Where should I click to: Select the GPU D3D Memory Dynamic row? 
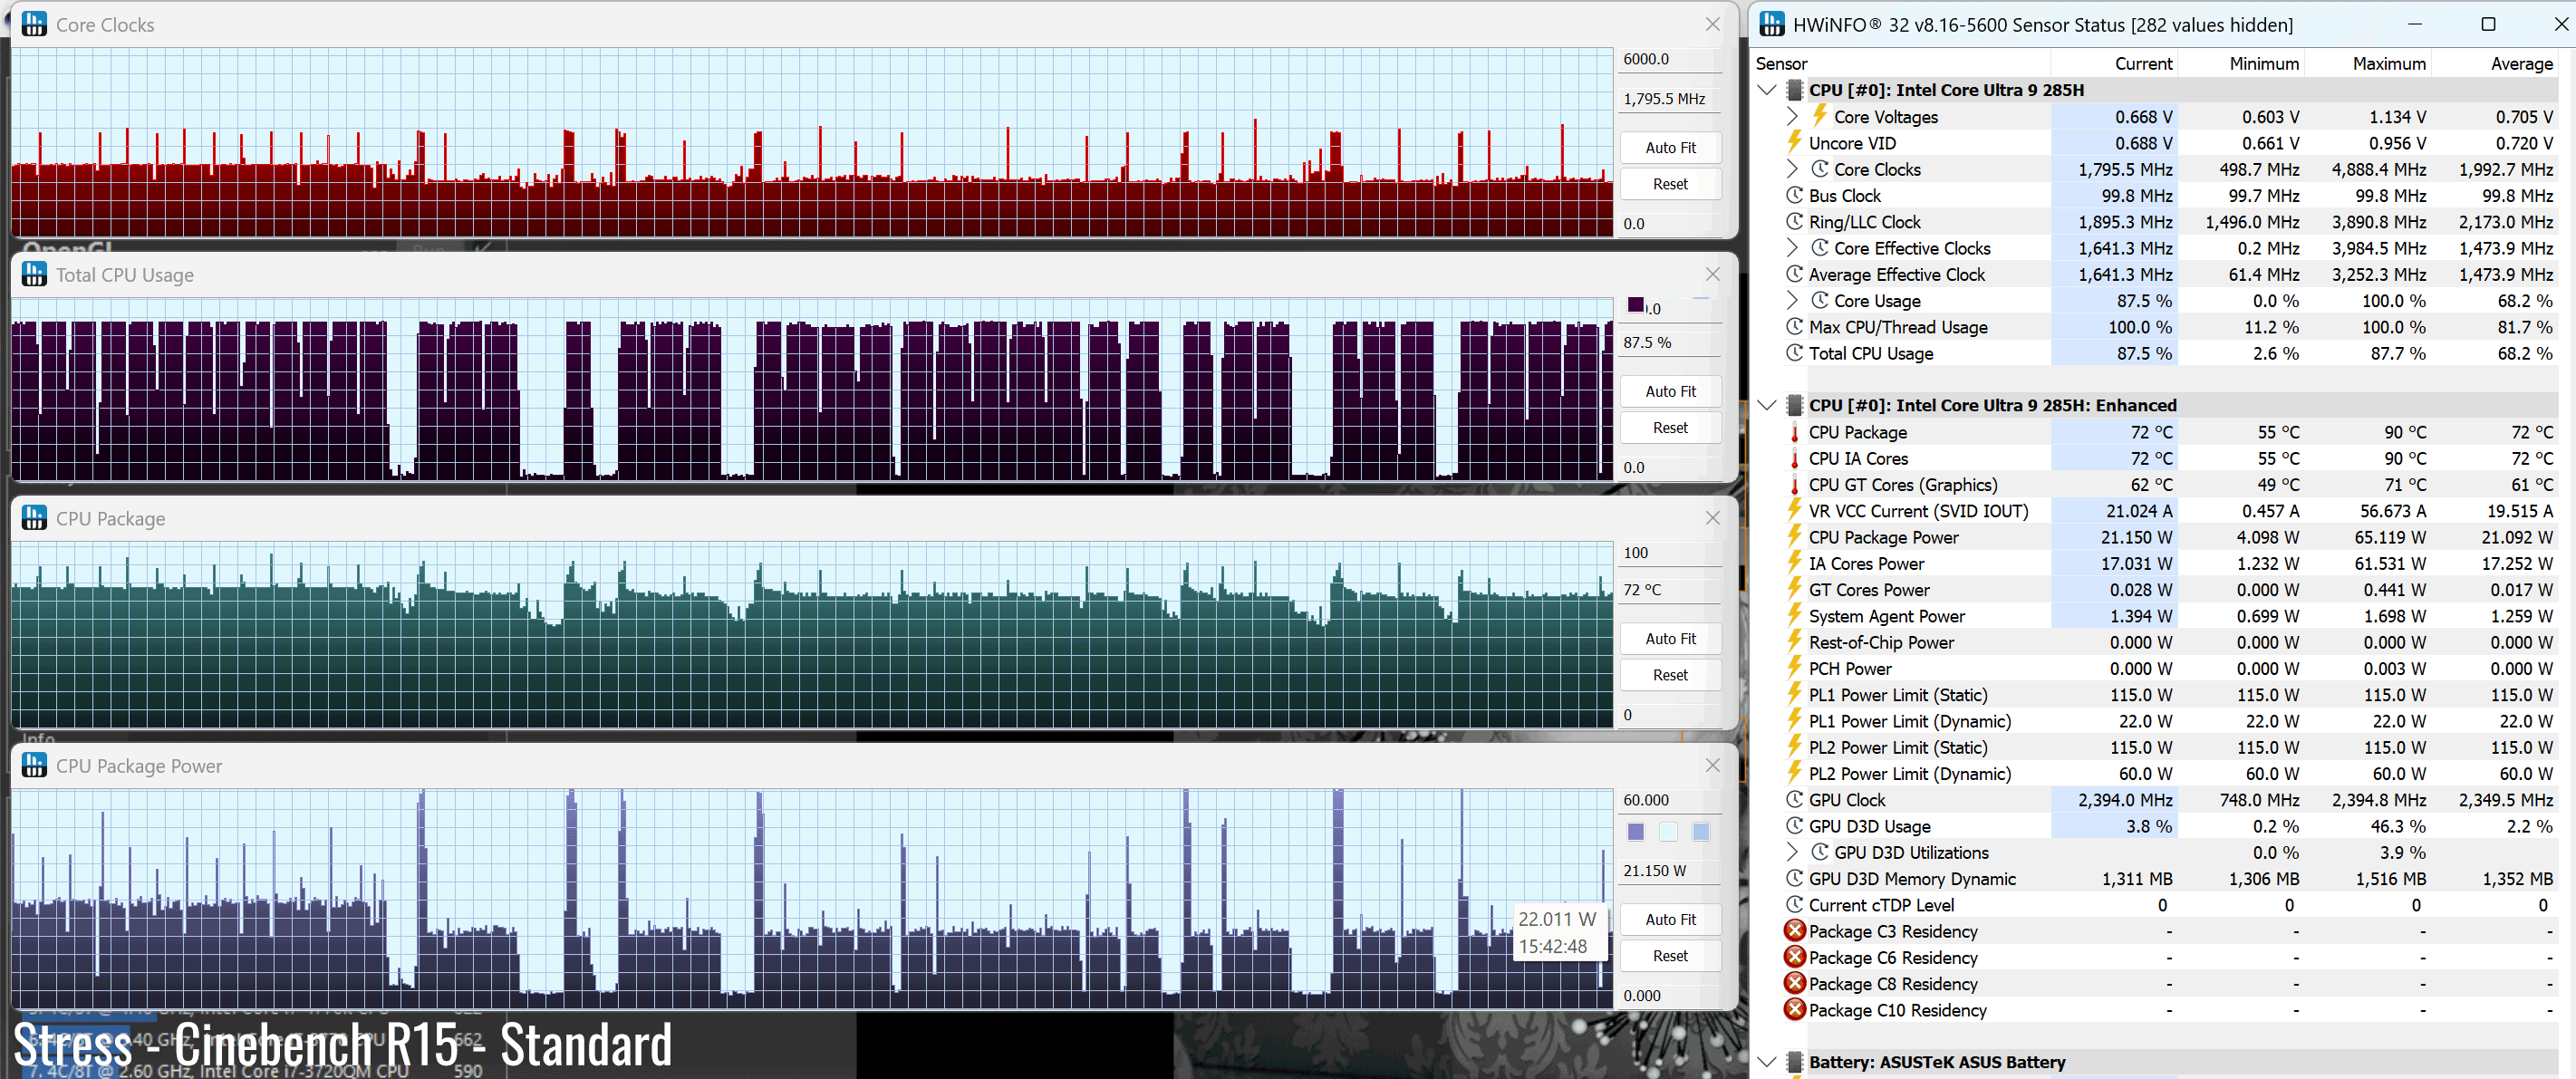pyautogui.click(x=2155, y=878)
